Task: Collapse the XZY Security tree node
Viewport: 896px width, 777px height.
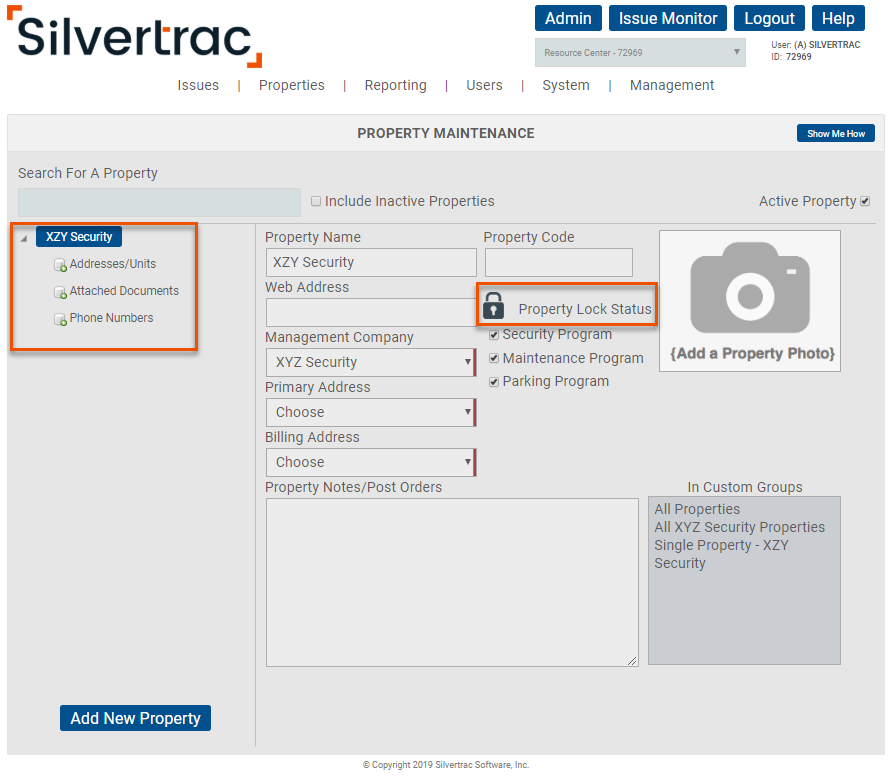Action: tap(24, 238)
